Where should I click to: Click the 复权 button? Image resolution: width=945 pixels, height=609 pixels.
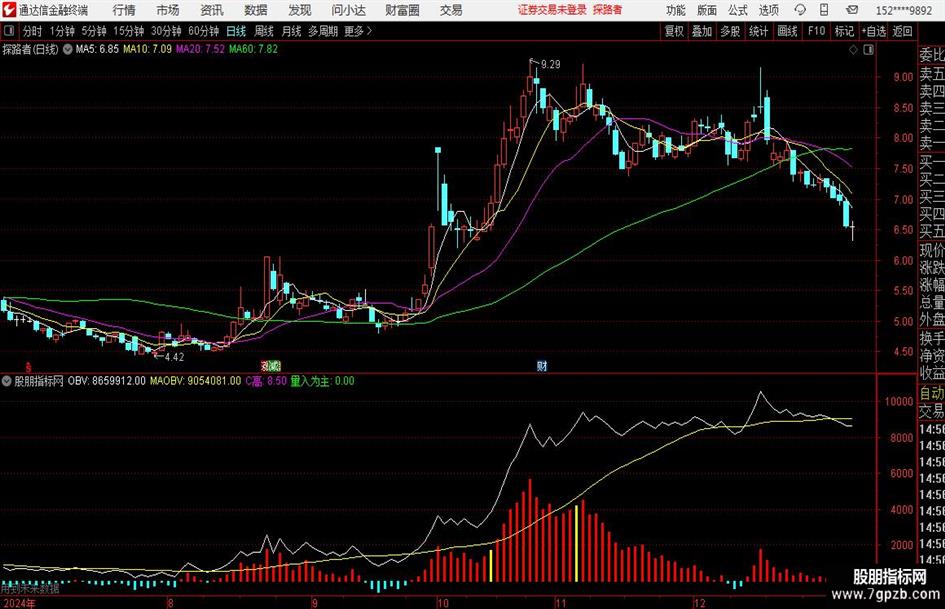tap(674, 31)
